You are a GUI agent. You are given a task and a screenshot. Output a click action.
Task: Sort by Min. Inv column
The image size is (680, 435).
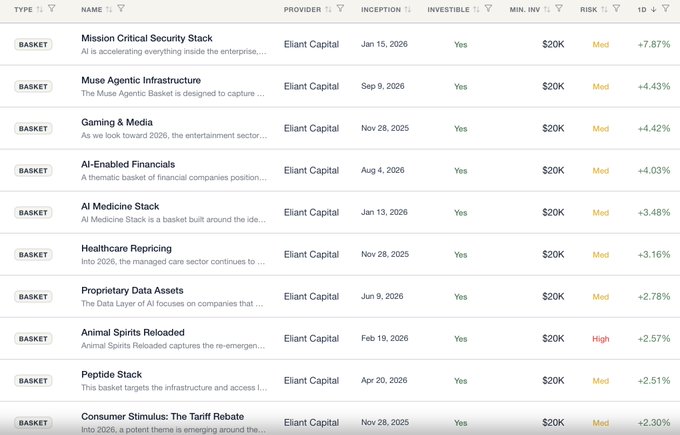[547, 9]
